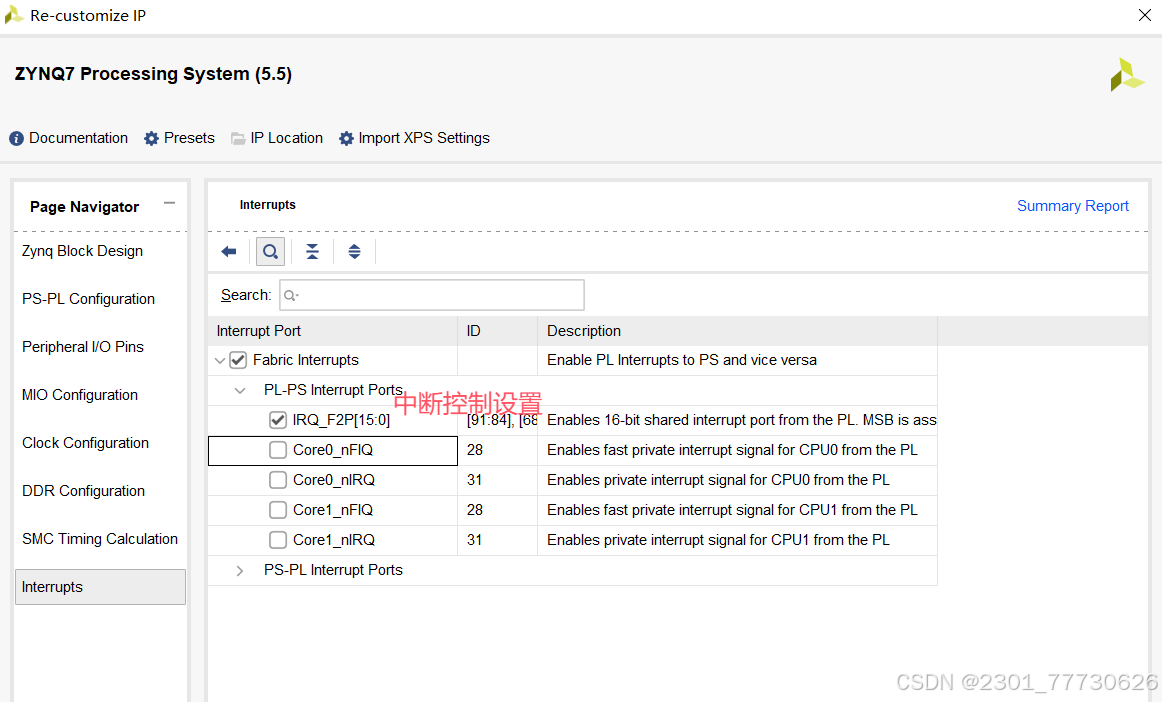
Task: Collapse the Fabric Interrupts tree node
Action: coord(219,361)
